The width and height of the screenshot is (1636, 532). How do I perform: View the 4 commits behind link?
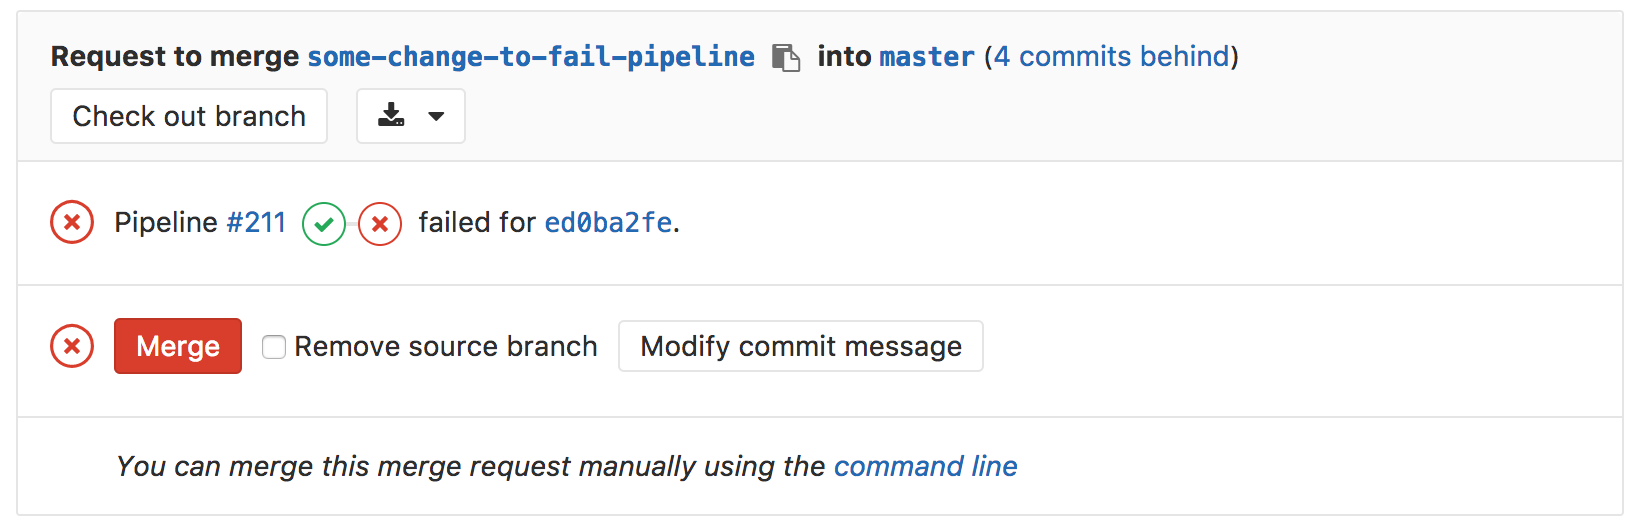[x=1111, y=57]
